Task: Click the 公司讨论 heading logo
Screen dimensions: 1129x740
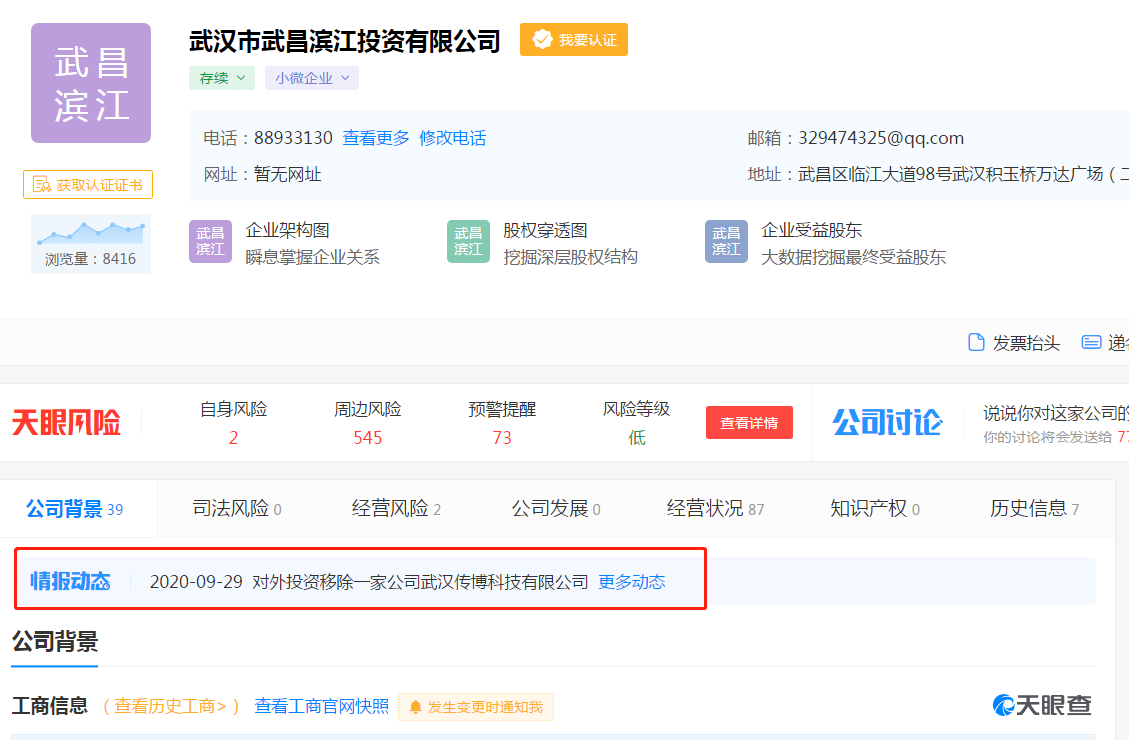Action: [887, 423]
